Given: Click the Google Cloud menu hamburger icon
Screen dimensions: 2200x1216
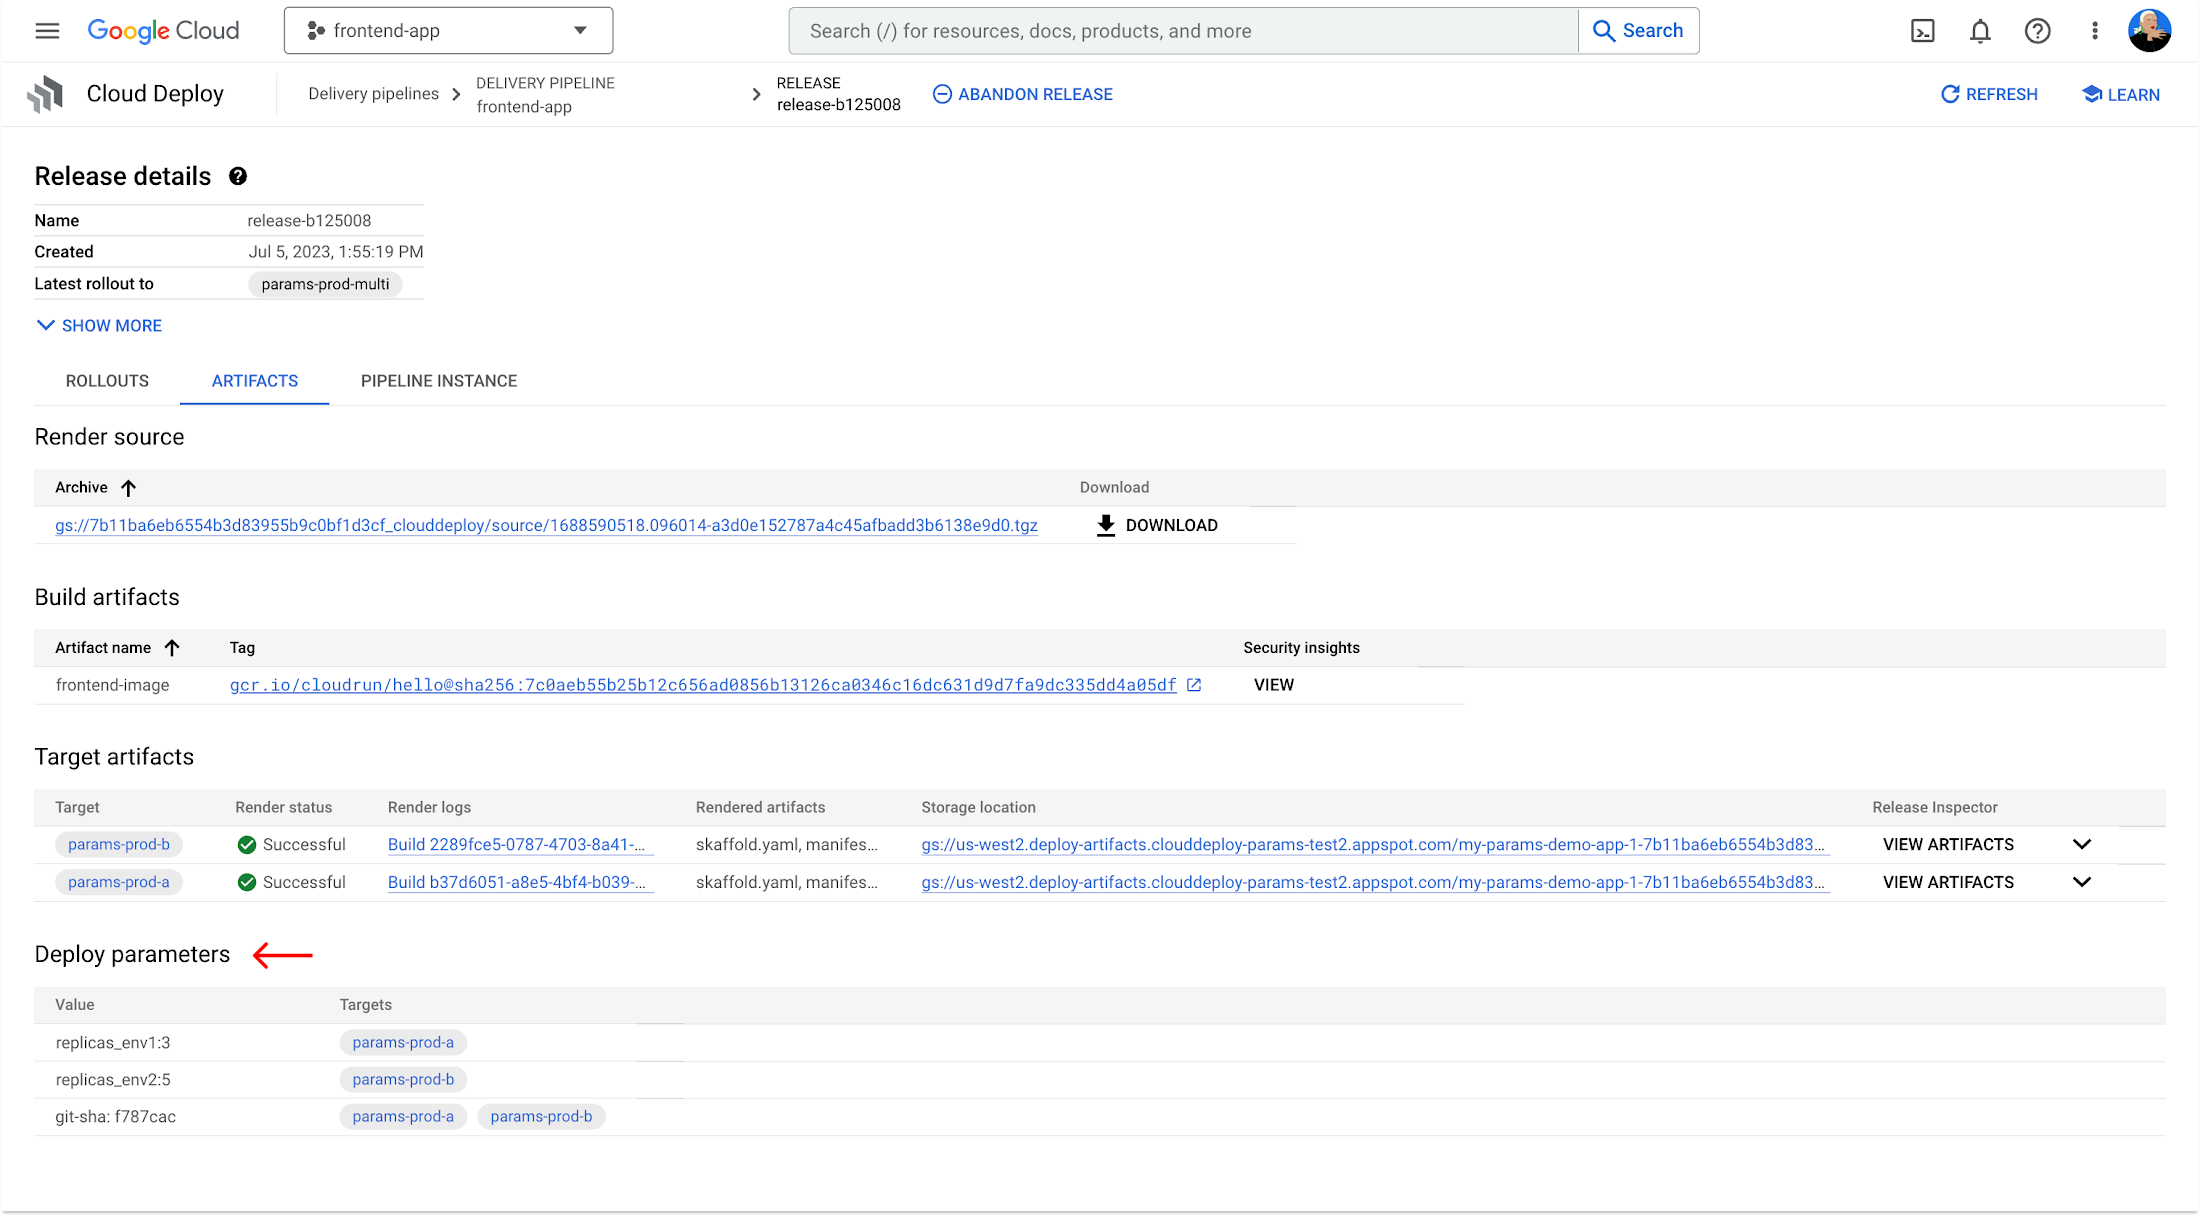Looking at the screenshot, I should click(46, 30).
